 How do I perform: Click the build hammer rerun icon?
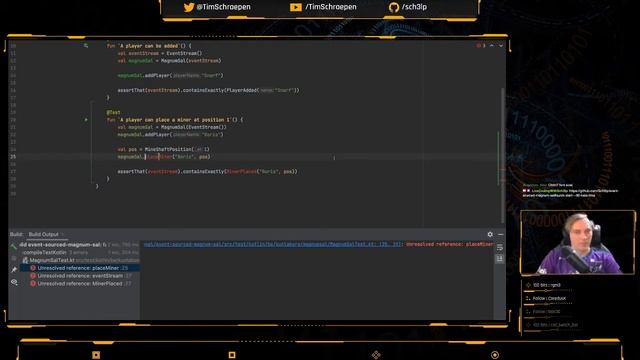pyautogui.click(x=13, y=246)
